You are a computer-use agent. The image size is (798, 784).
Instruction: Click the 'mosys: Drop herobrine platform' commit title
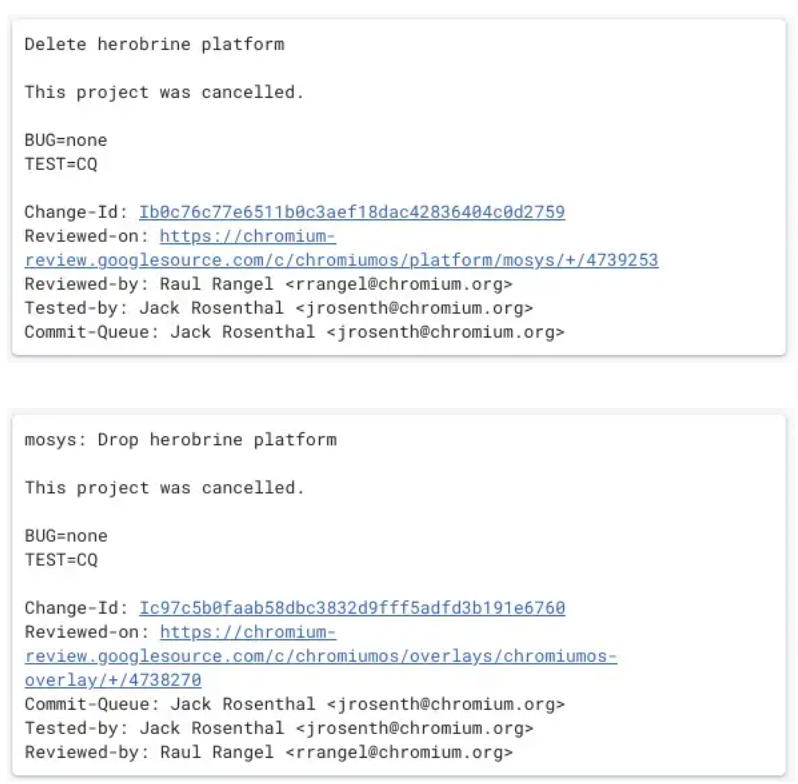coord(181,440)
